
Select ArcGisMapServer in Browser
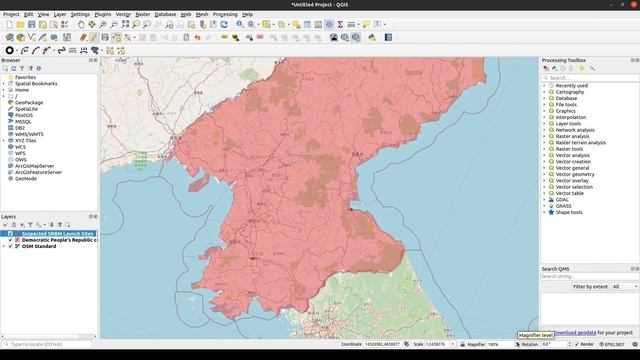coord(34,166)
